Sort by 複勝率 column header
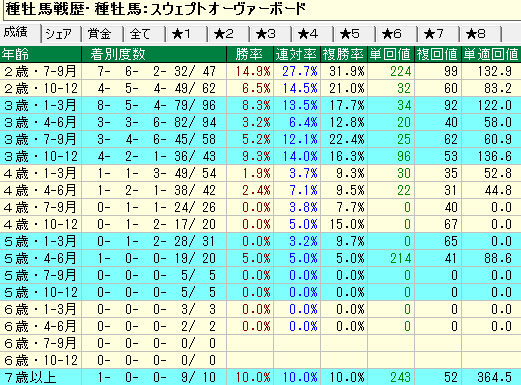 [344, 54]
